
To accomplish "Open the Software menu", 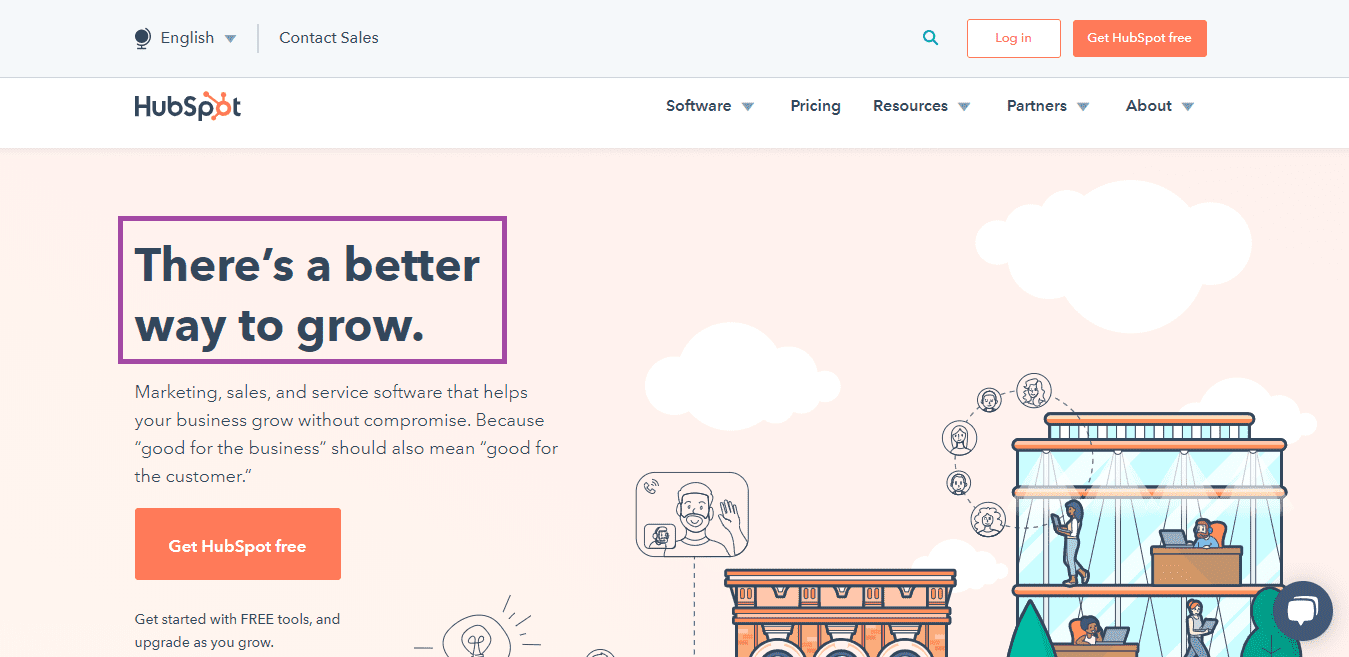I will (698, 106).
